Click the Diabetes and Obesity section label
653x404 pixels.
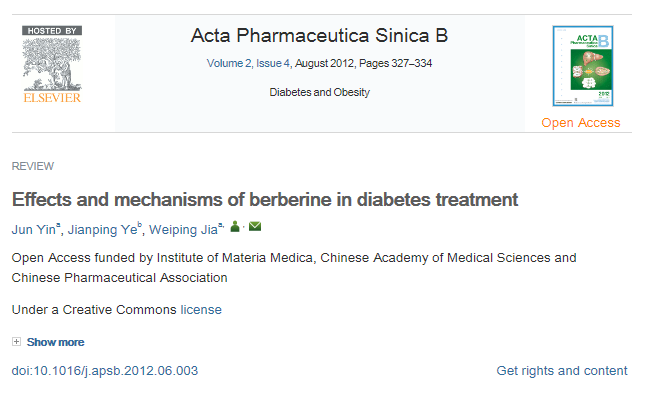319,92
